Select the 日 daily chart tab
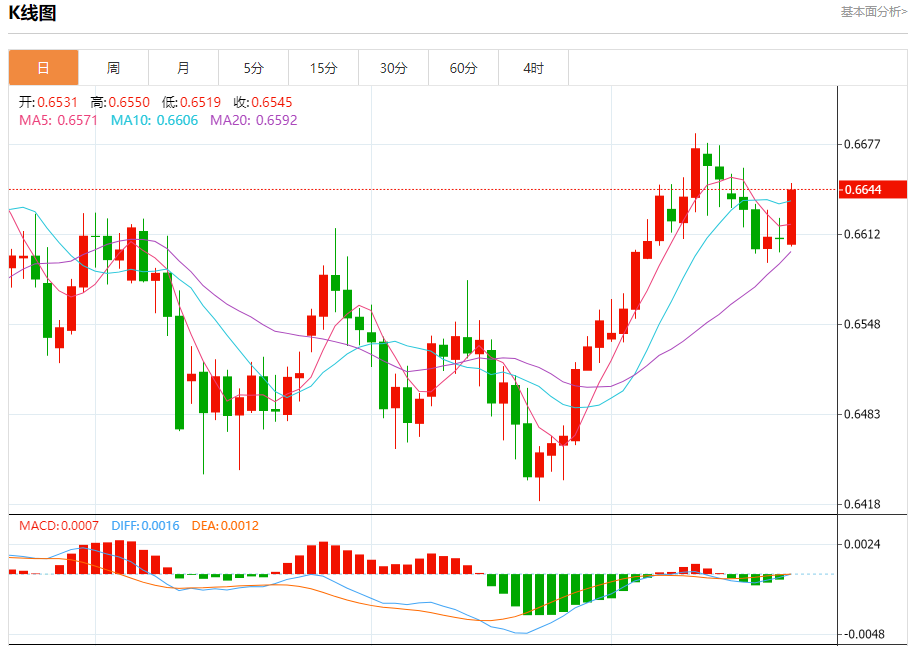Viewport: 910px width, 646px height. (x=43, y=68)
